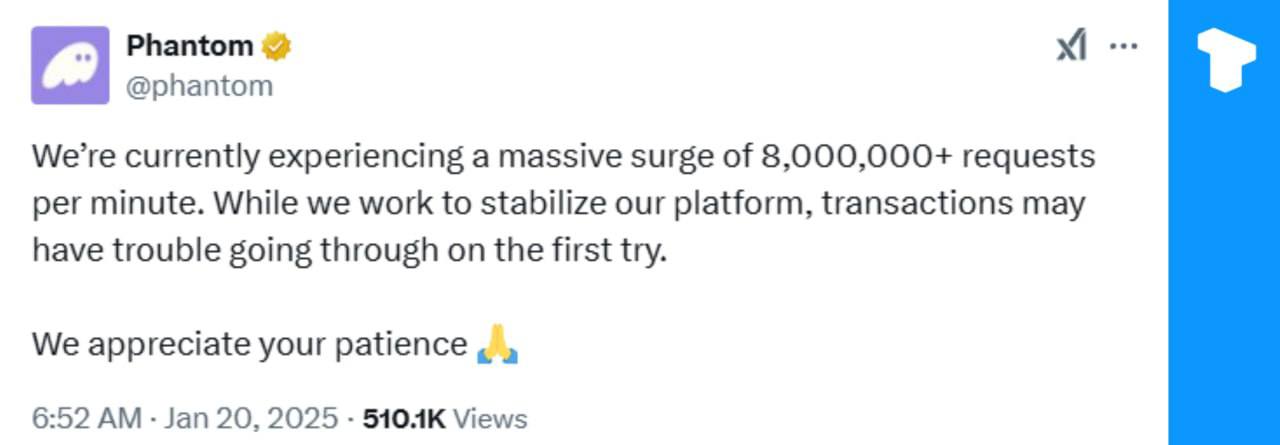This screenshot has width=1280, height=445.
Task: Click the 510.1K view count number
Action: pos(403,418)
